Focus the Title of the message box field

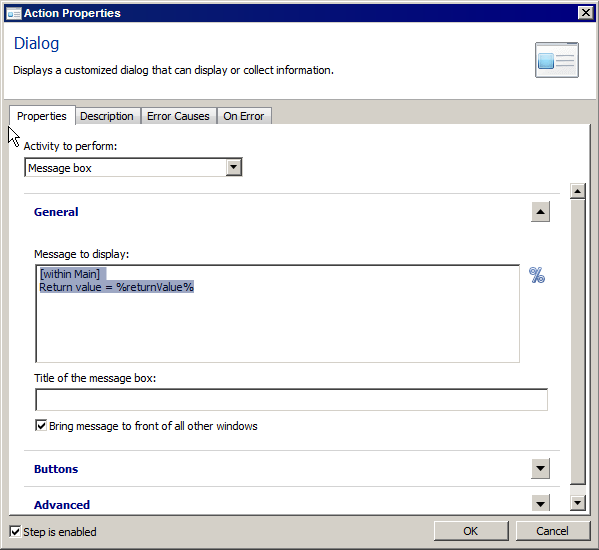pyautogui.click(x=291, y=400)
